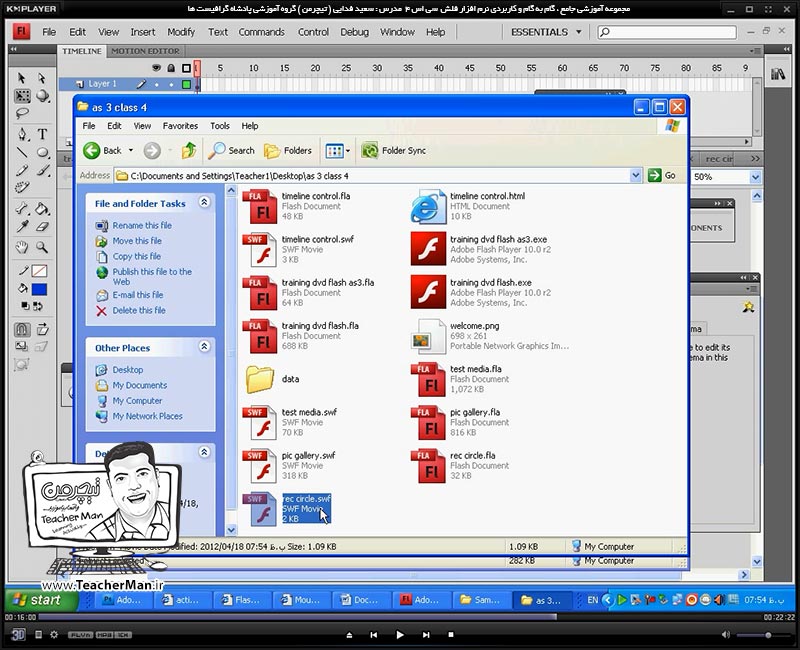800x650 pixels.
Task: Toggle show all layers as outlines
Action: 187,68
